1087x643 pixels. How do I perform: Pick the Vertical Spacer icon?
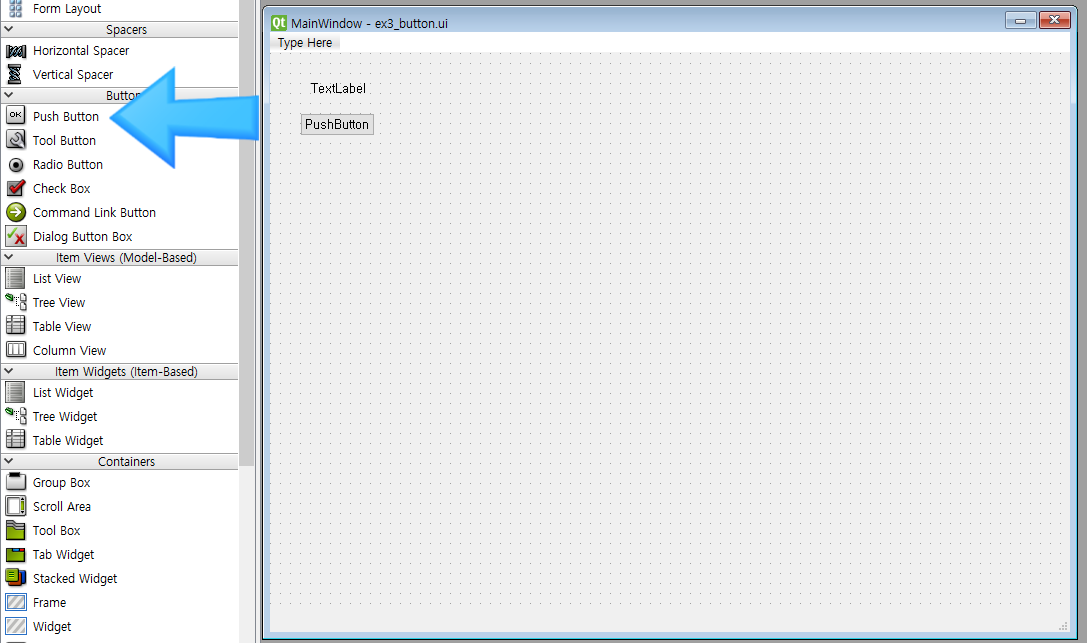(x=14, y=74)
